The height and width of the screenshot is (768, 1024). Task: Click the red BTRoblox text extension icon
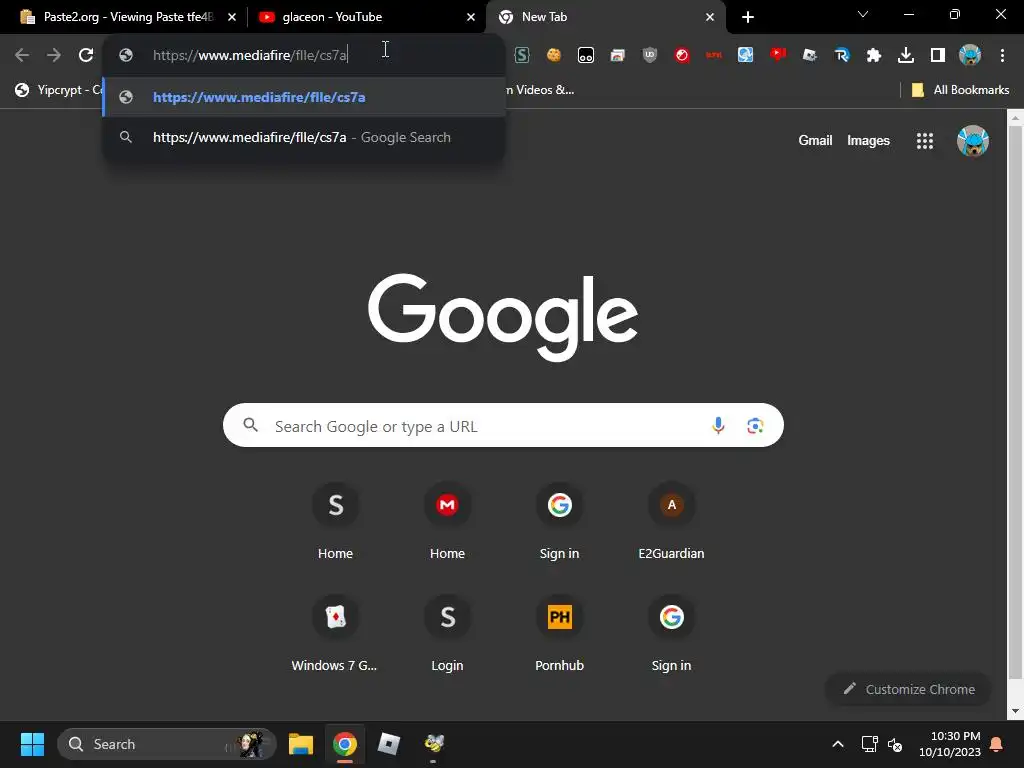tap(714, 55)
